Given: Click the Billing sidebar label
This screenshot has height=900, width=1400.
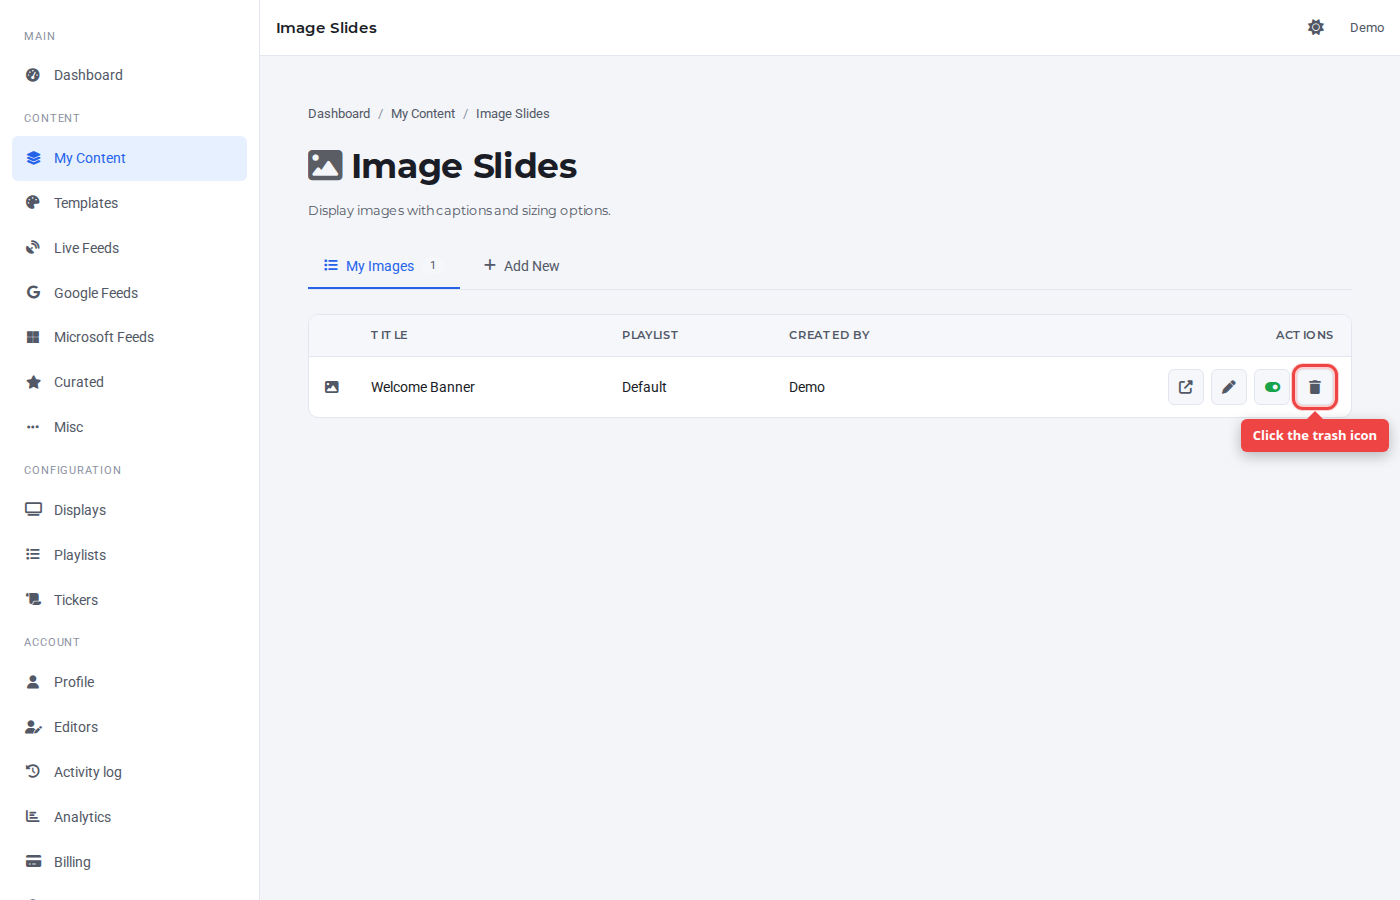Looking at the screenshot, I should coord(72,862).
